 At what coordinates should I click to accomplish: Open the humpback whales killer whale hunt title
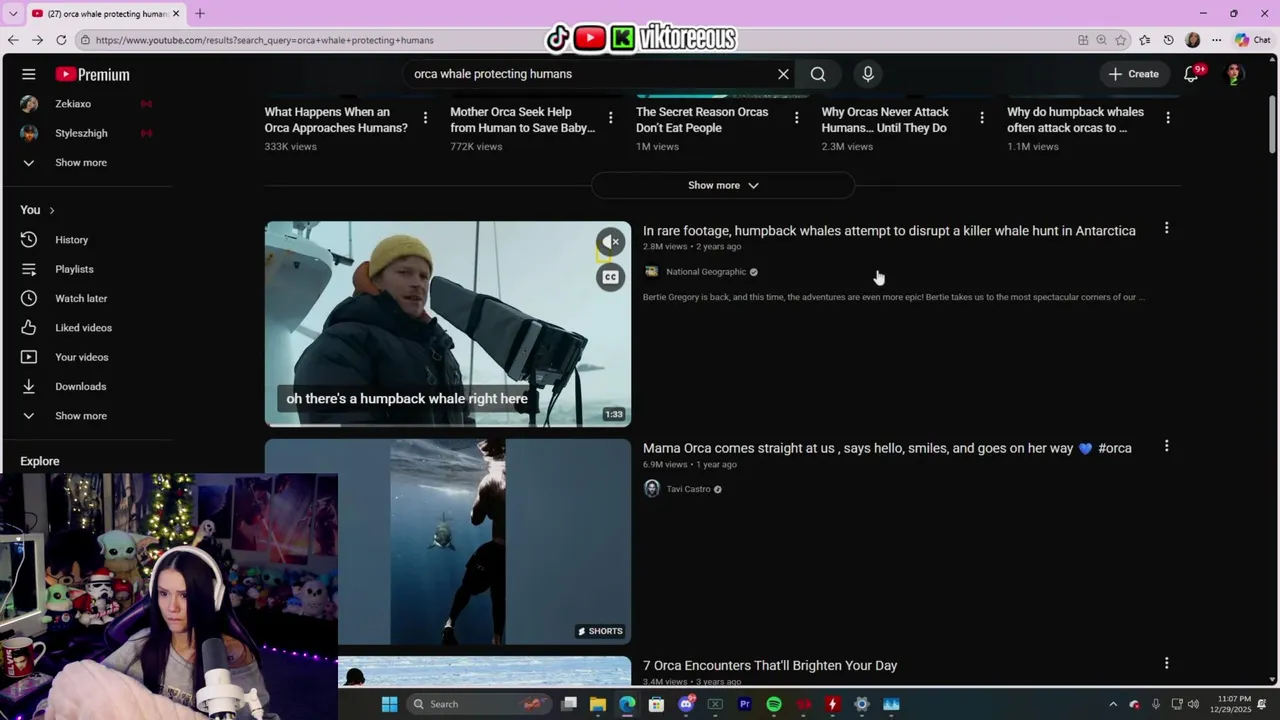[x=889, y=231]
